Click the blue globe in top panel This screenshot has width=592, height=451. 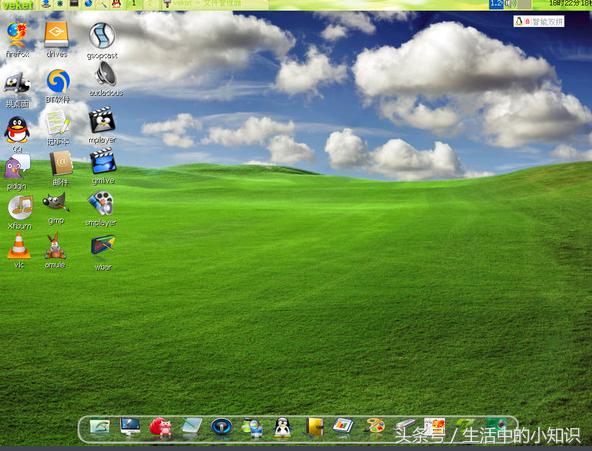click(x=88, y=4)
